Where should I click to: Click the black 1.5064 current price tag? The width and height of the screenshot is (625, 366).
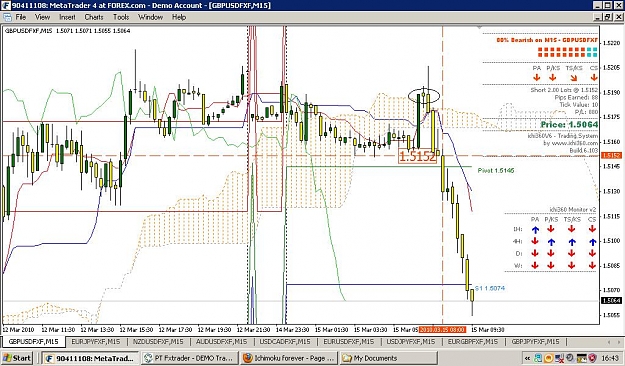coord(611,301)
